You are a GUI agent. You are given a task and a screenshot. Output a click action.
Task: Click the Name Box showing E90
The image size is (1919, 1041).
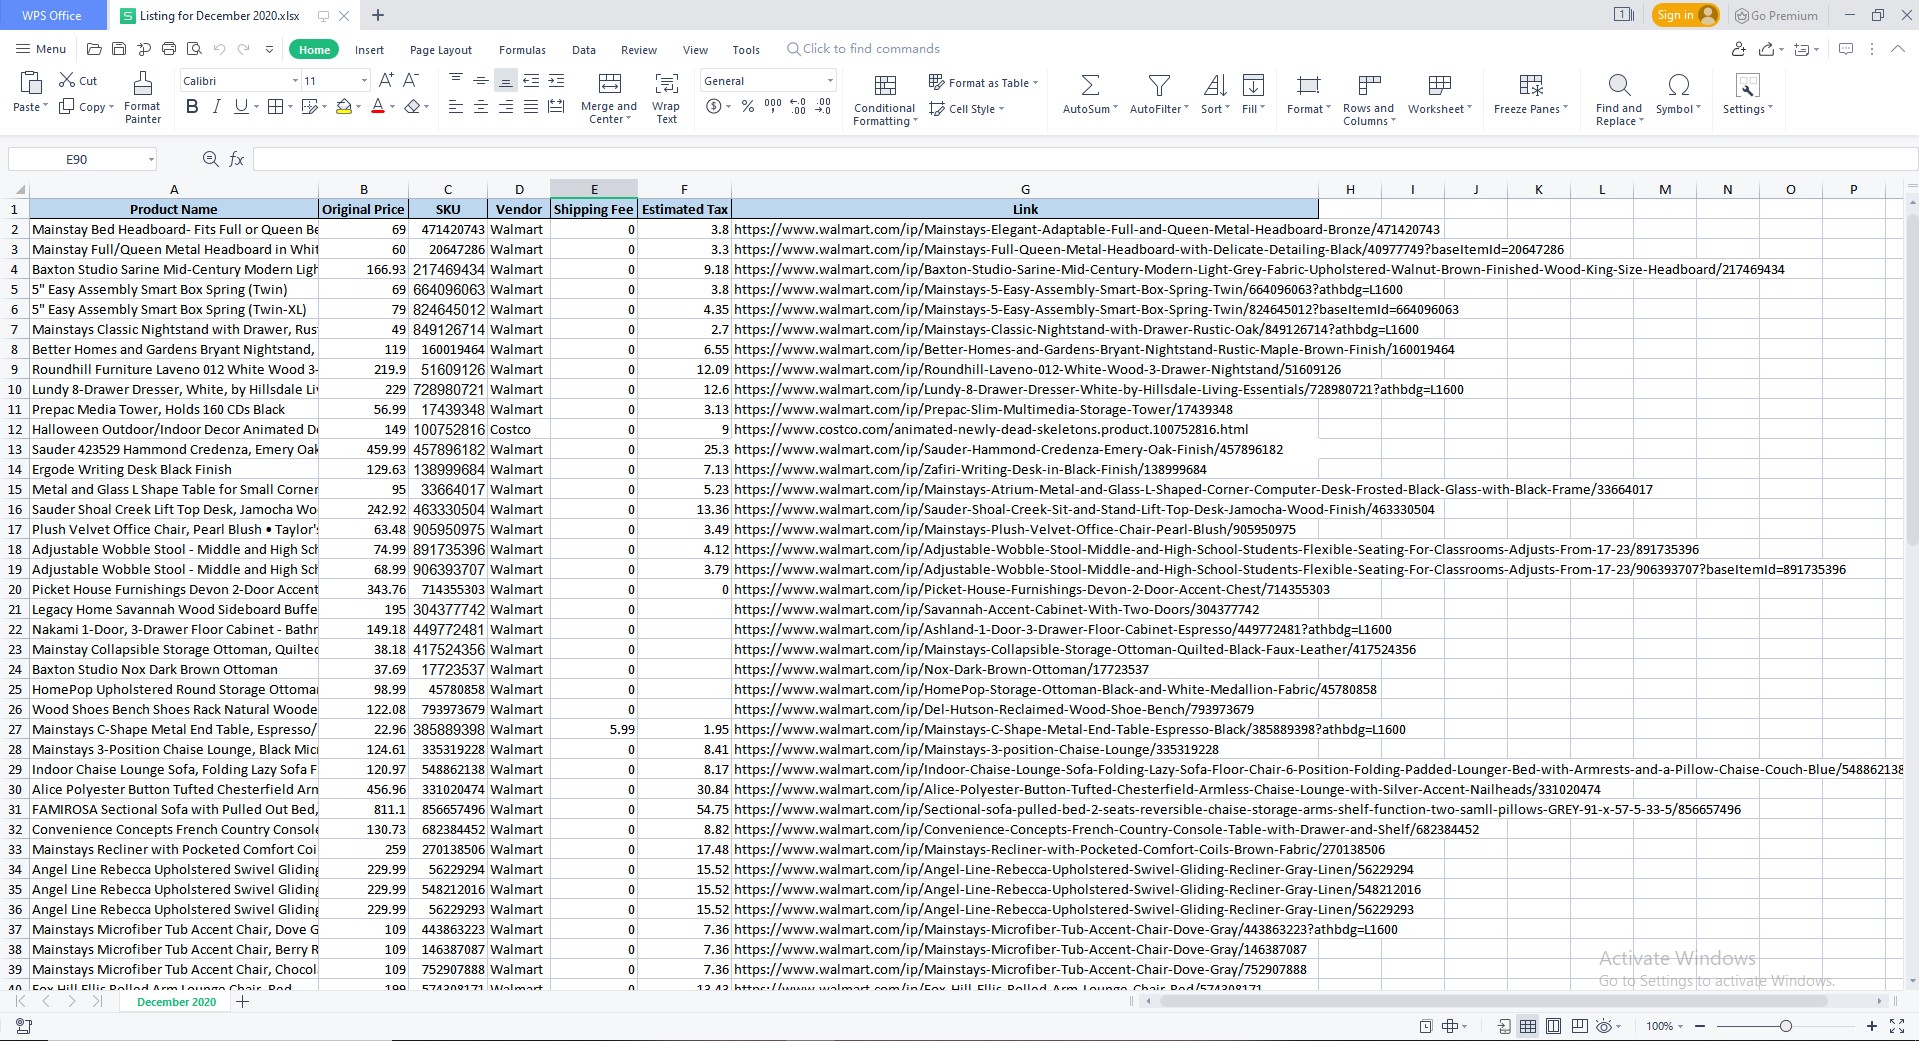[x=82, y=159]
